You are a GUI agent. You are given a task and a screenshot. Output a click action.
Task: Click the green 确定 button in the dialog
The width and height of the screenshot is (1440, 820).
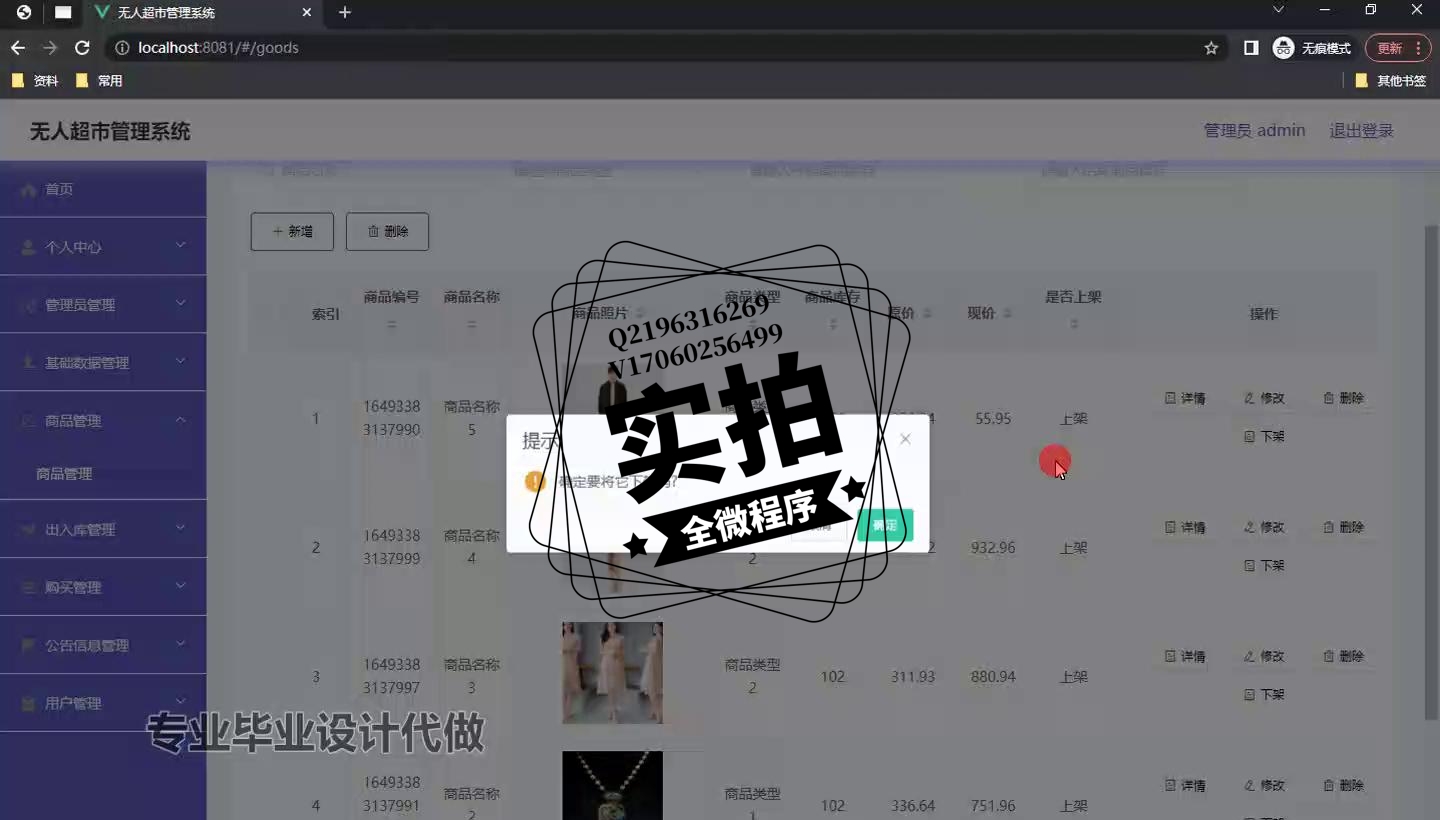[885, 525]
